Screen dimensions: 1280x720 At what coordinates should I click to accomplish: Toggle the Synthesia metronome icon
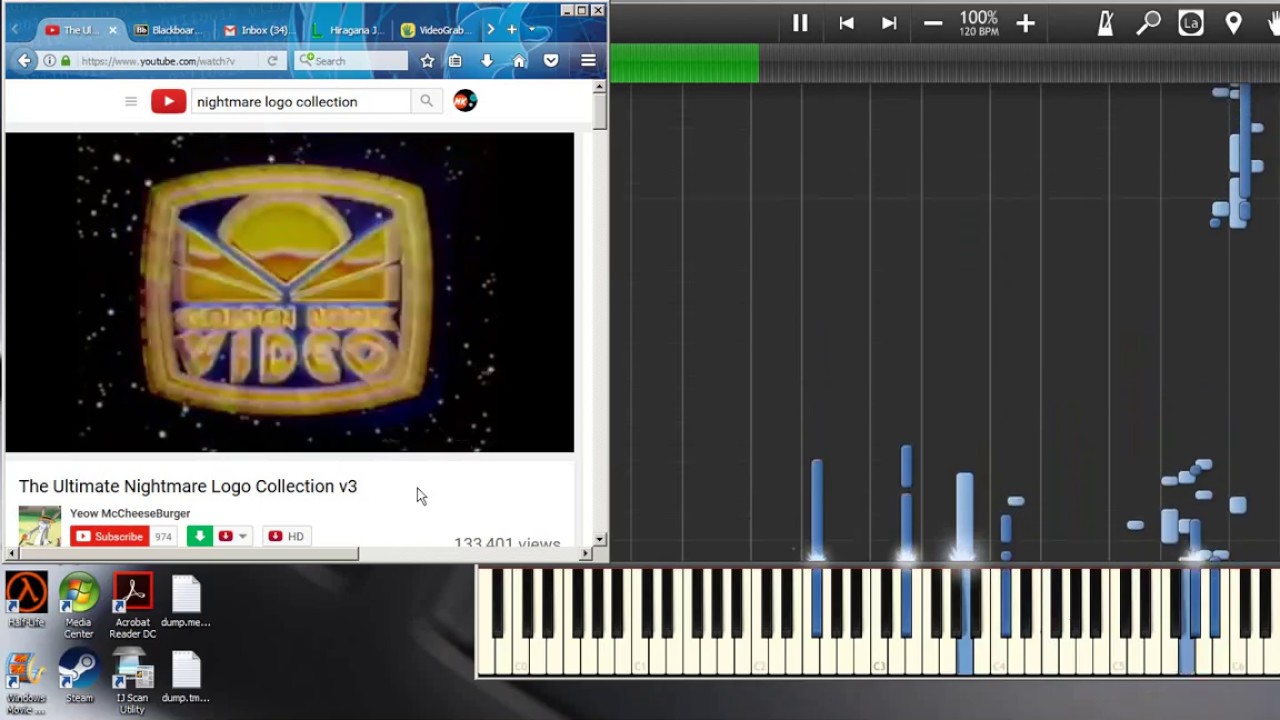1105,23
